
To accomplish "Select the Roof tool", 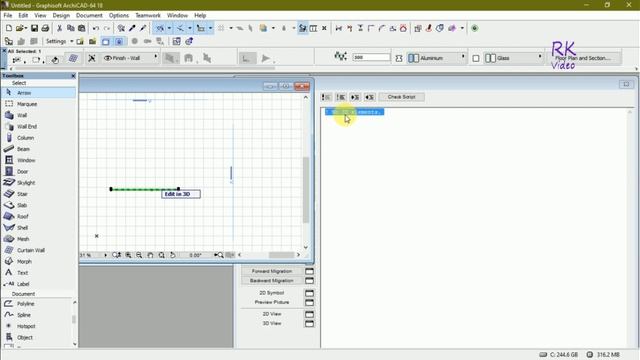I will pos(39,216).
